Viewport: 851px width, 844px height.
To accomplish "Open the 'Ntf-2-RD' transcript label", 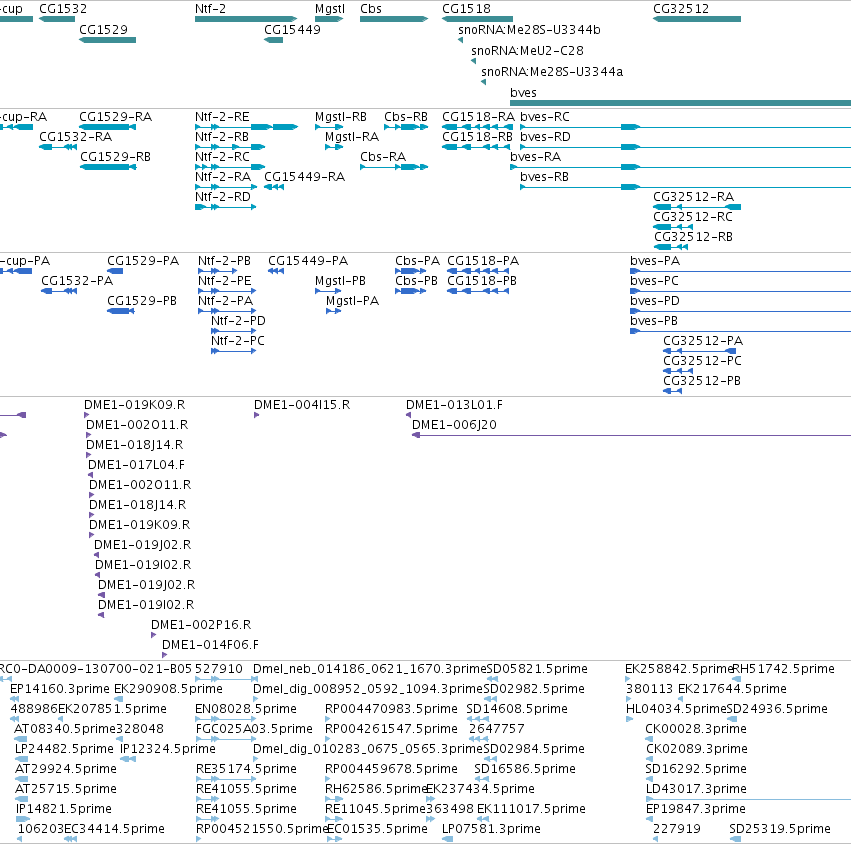I will (223, 196).
